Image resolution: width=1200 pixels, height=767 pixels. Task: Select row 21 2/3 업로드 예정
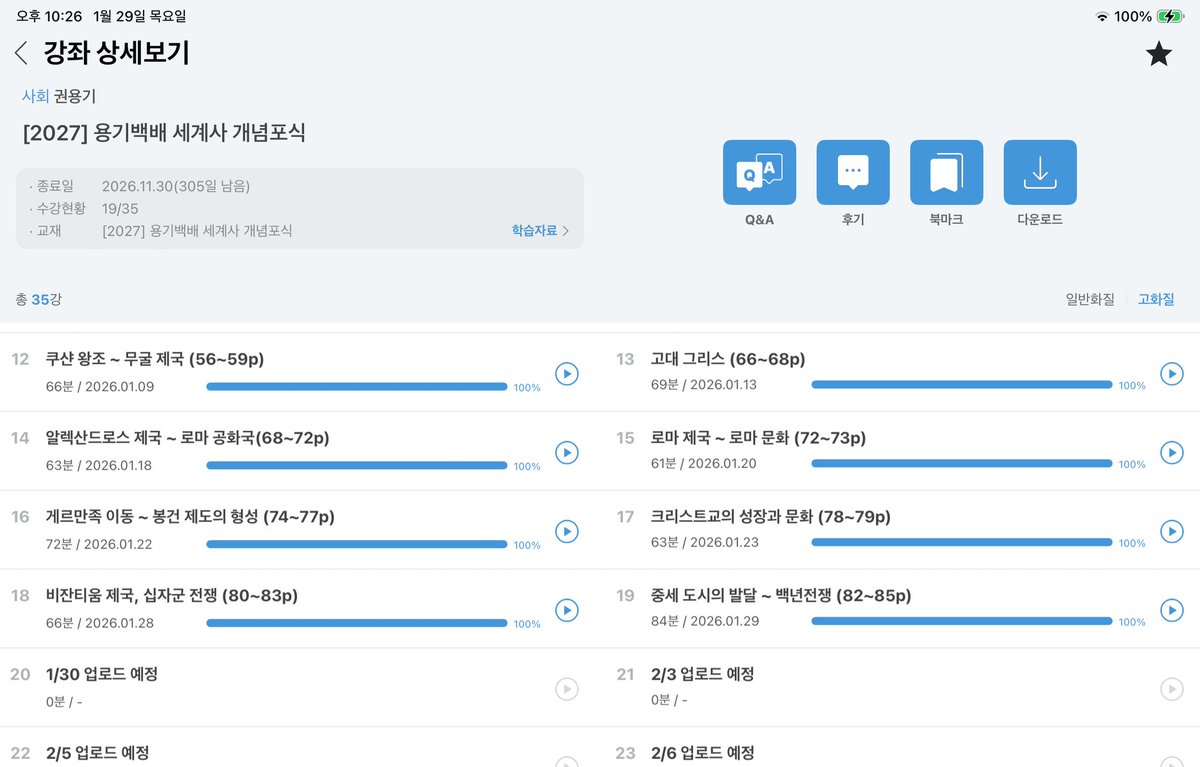click(x=902, y=687)
